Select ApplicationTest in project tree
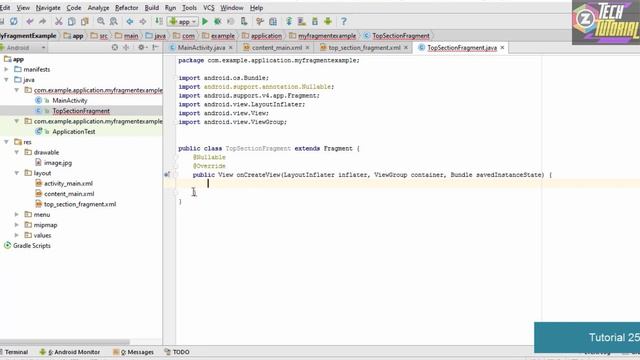Image resolution: width=640 pixels, height=360 pixels. tap(73, 131)
